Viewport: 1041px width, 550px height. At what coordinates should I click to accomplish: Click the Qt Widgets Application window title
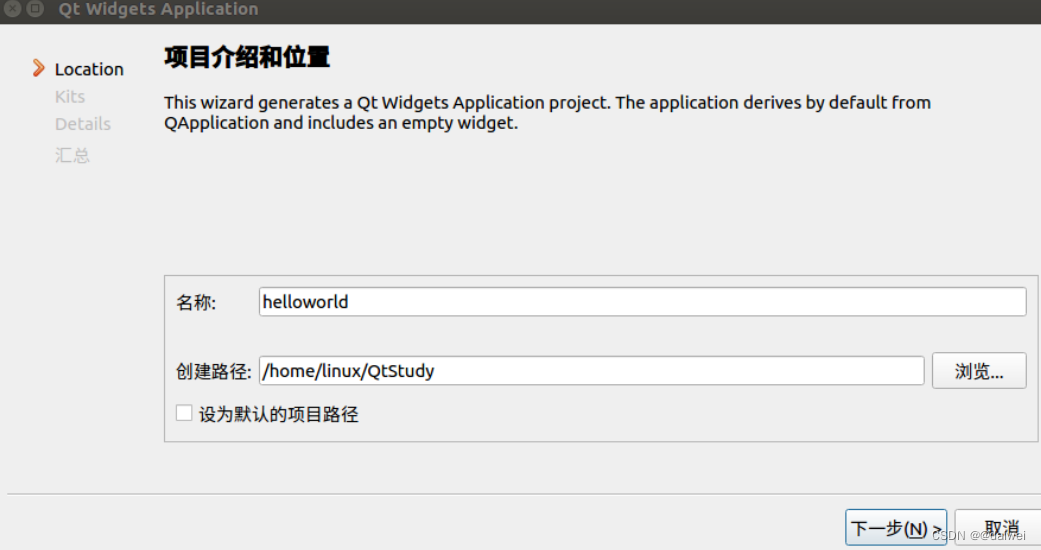[x=158, y=9]
